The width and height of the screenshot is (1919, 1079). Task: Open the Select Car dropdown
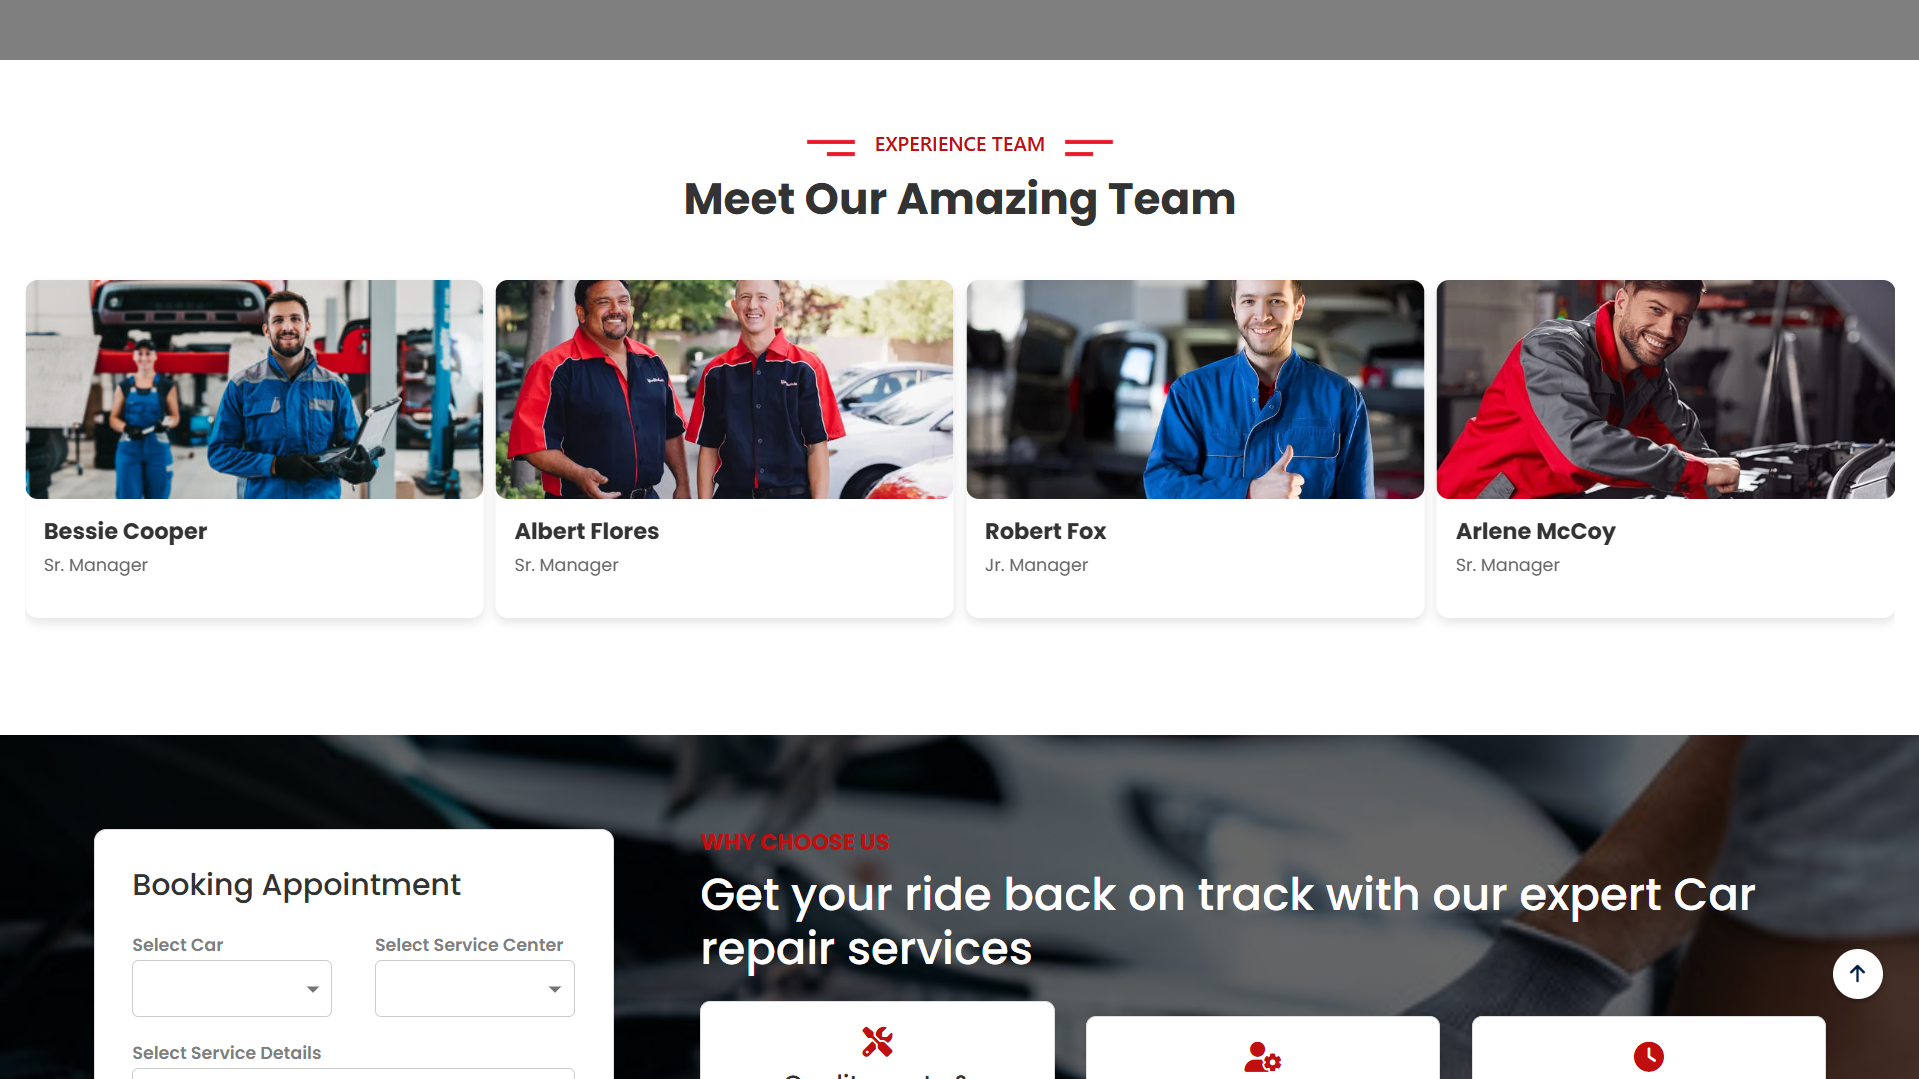tap(232, 988)
